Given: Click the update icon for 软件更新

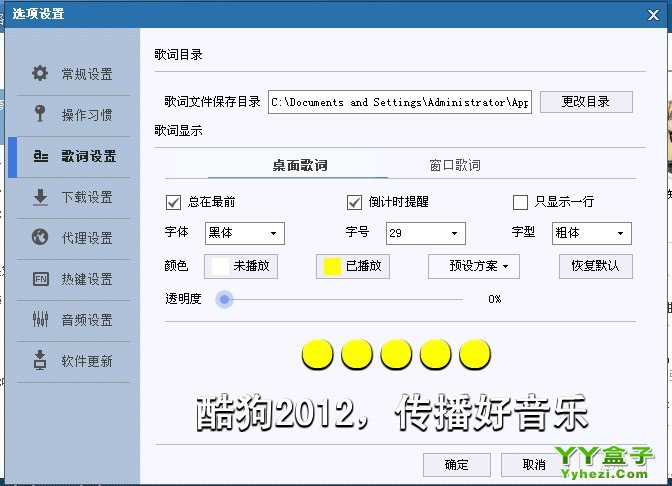Looking at the screenshot, I should 40,360.
